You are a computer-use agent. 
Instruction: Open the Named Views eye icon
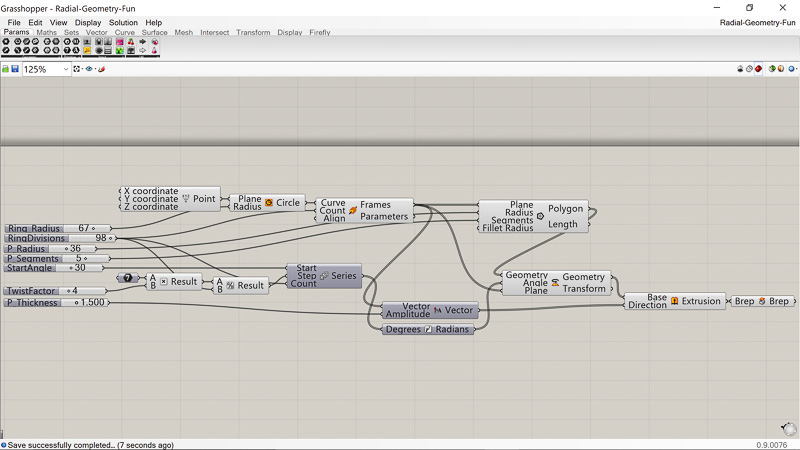(x=89, y=69)
